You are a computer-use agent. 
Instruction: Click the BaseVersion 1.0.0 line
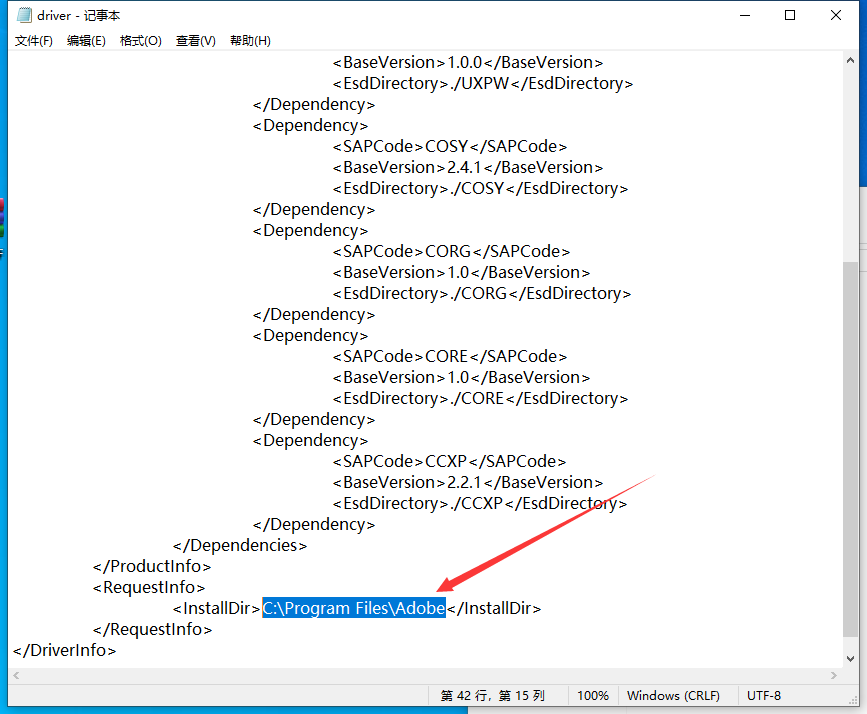tap(468, 62)
